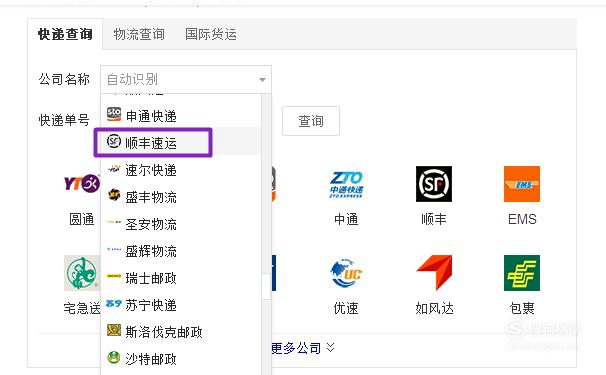Image resolution: width=606 pixels, height=375 pixels.
Task: Open the 公司名称 dropdown arrow
Action: point(262,80)
